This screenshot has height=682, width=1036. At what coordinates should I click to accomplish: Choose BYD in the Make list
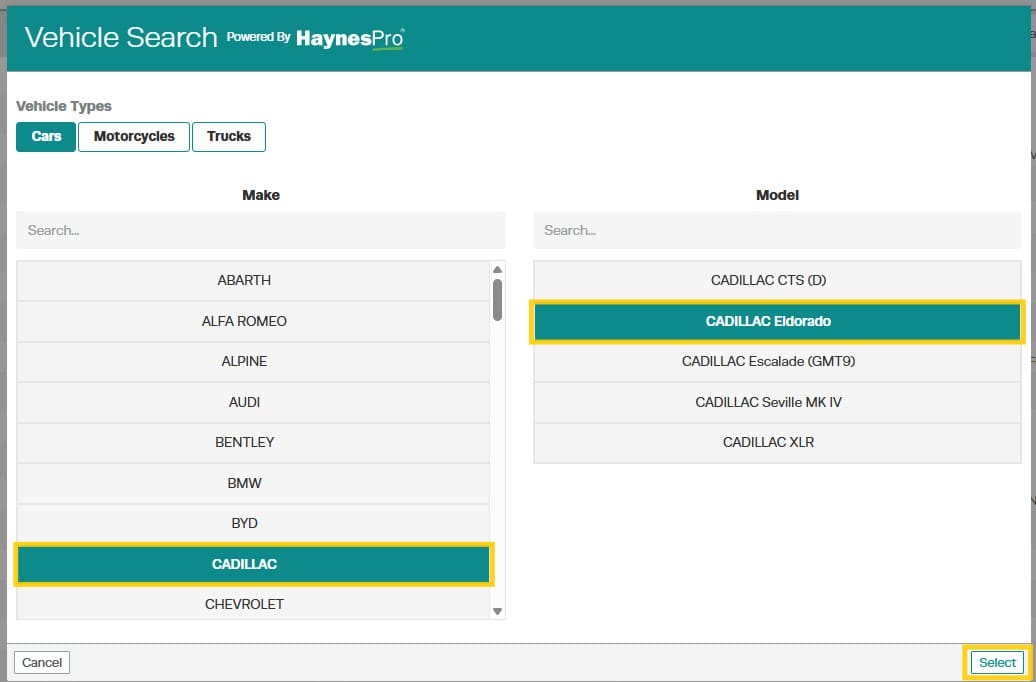point(253,524)
